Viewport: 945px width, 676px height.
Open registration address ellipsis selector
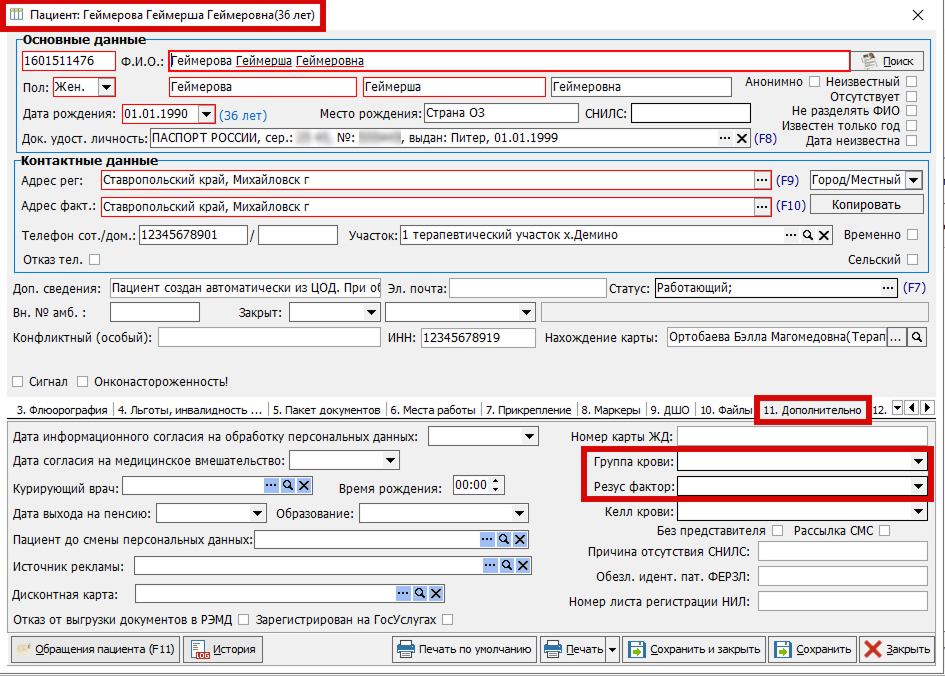[762, 180]
